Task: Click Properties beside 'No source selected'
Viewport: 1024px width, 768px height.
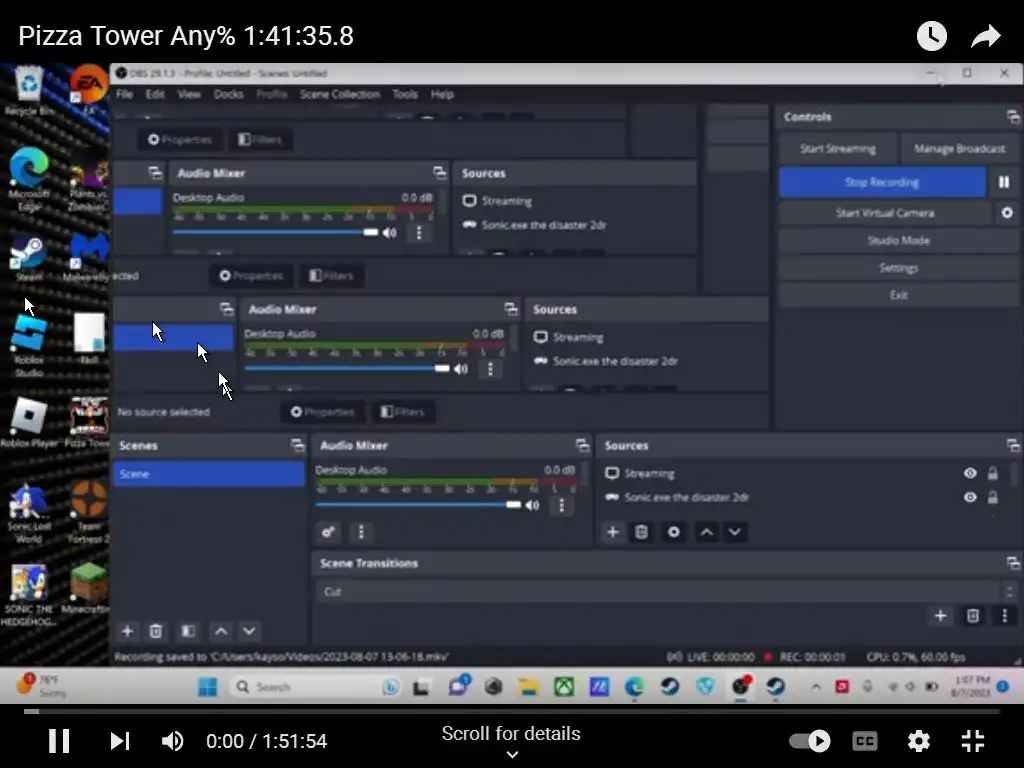Action: tap(322, 412)
